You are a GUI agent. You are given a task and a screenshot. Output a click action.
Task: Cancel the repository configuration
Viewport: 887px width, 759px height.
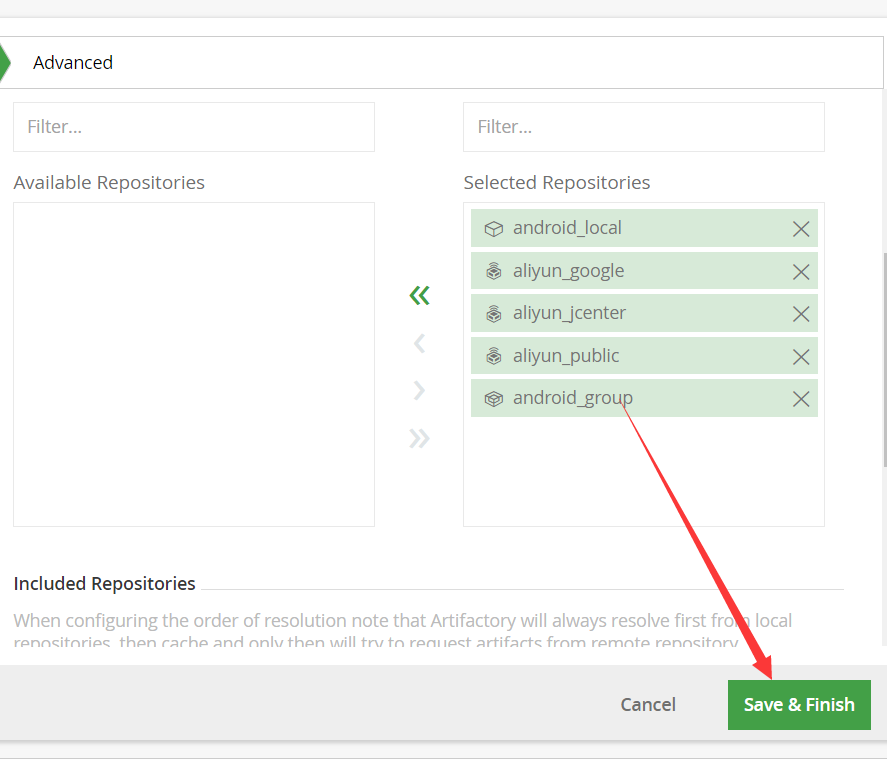648,704
